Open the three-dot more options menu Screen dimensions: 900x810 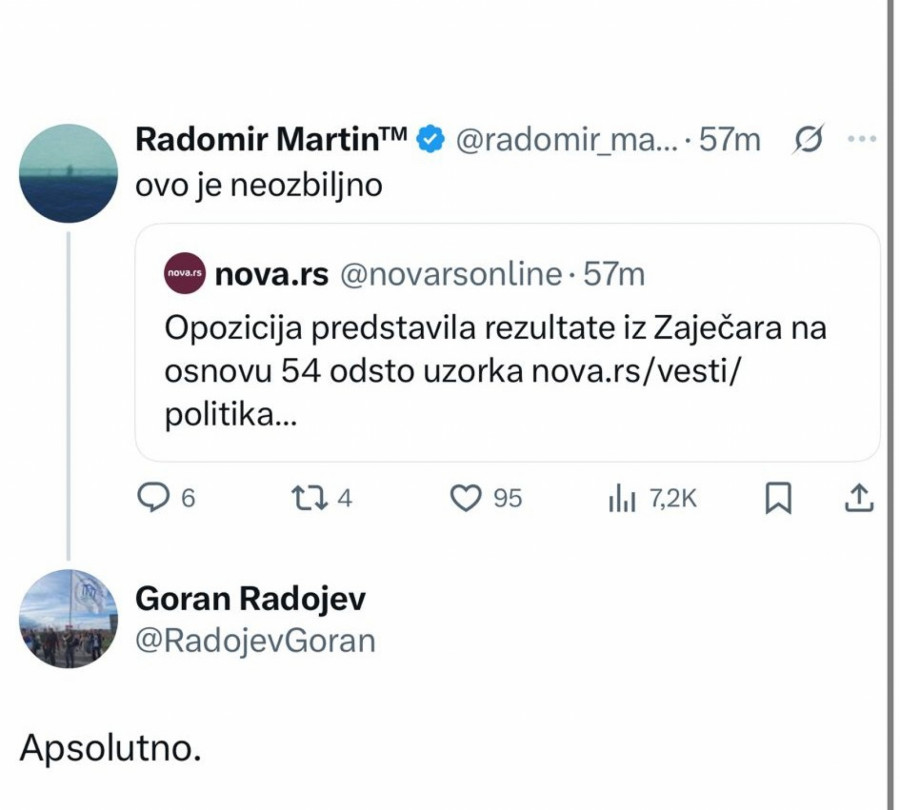click(860, 141)
